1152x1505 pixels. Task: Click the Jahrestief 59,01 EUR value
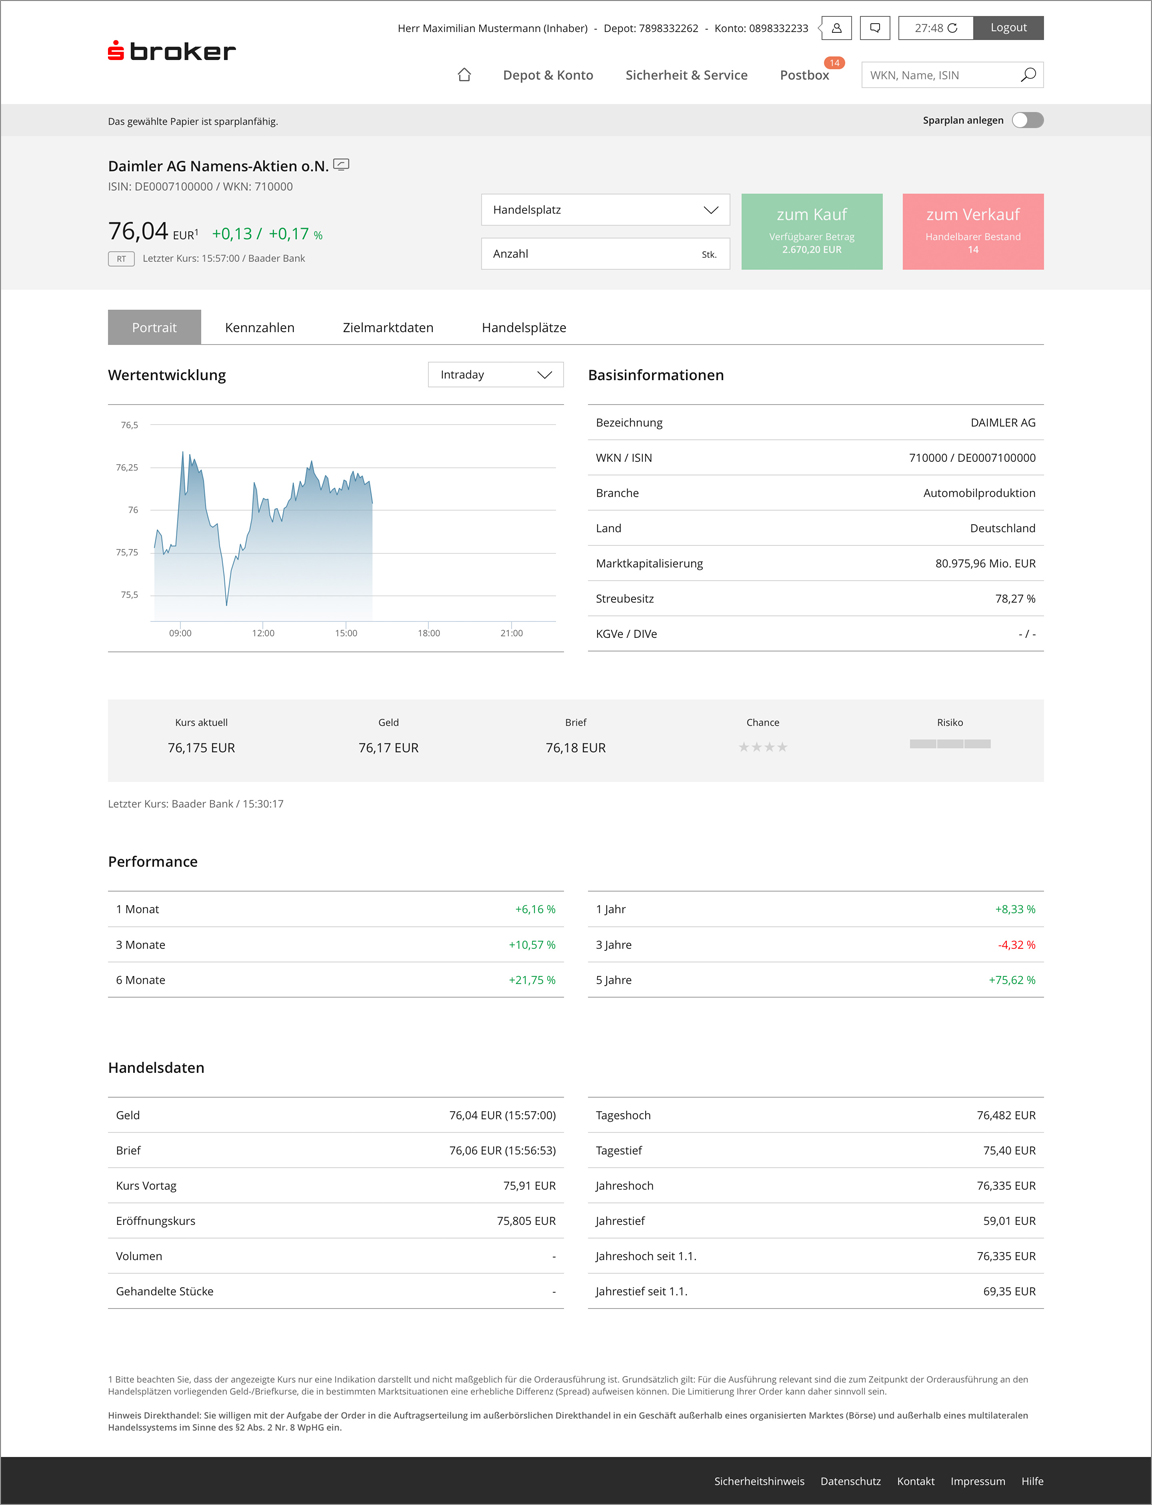[x=1009, y=1221]
